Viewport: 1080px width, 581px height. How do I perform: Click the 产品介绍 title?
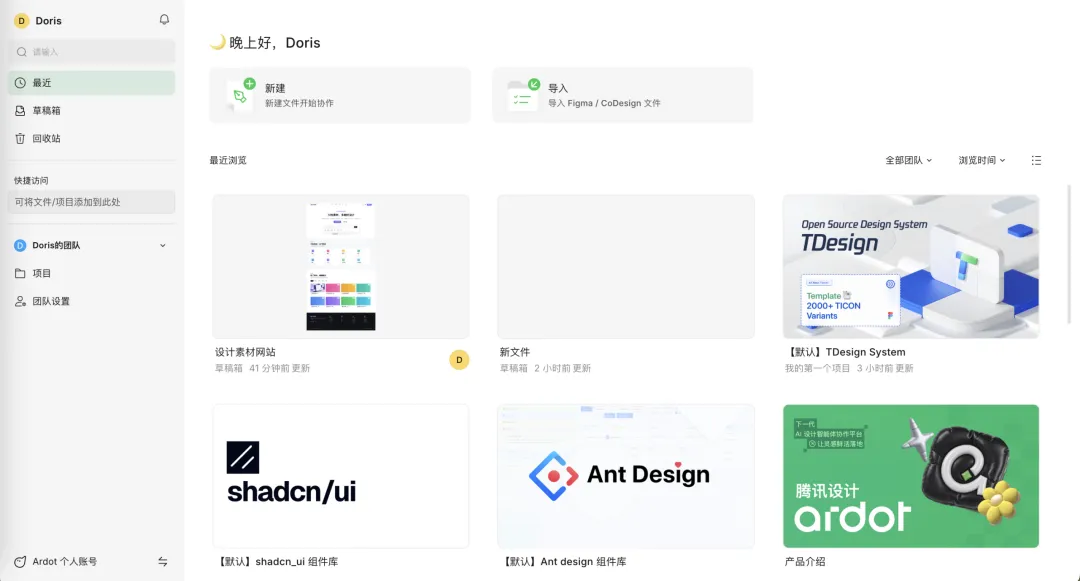point(805,562)
